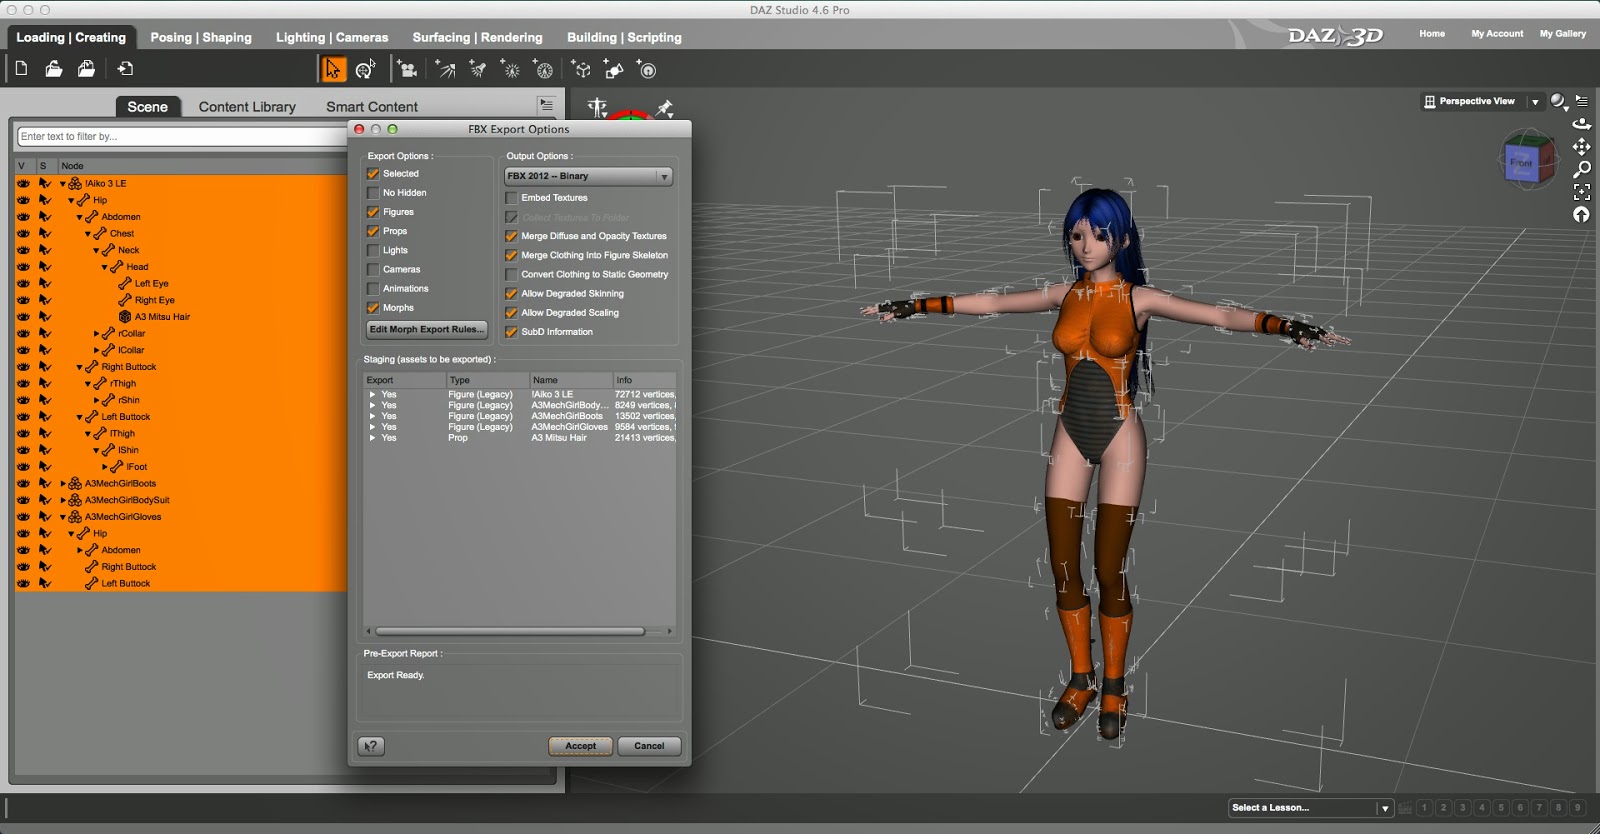Image resolution: width=1600 pixels, height=834 pixels.
Task: Enable the No Hidden checkbox
Action: point(373,193)
